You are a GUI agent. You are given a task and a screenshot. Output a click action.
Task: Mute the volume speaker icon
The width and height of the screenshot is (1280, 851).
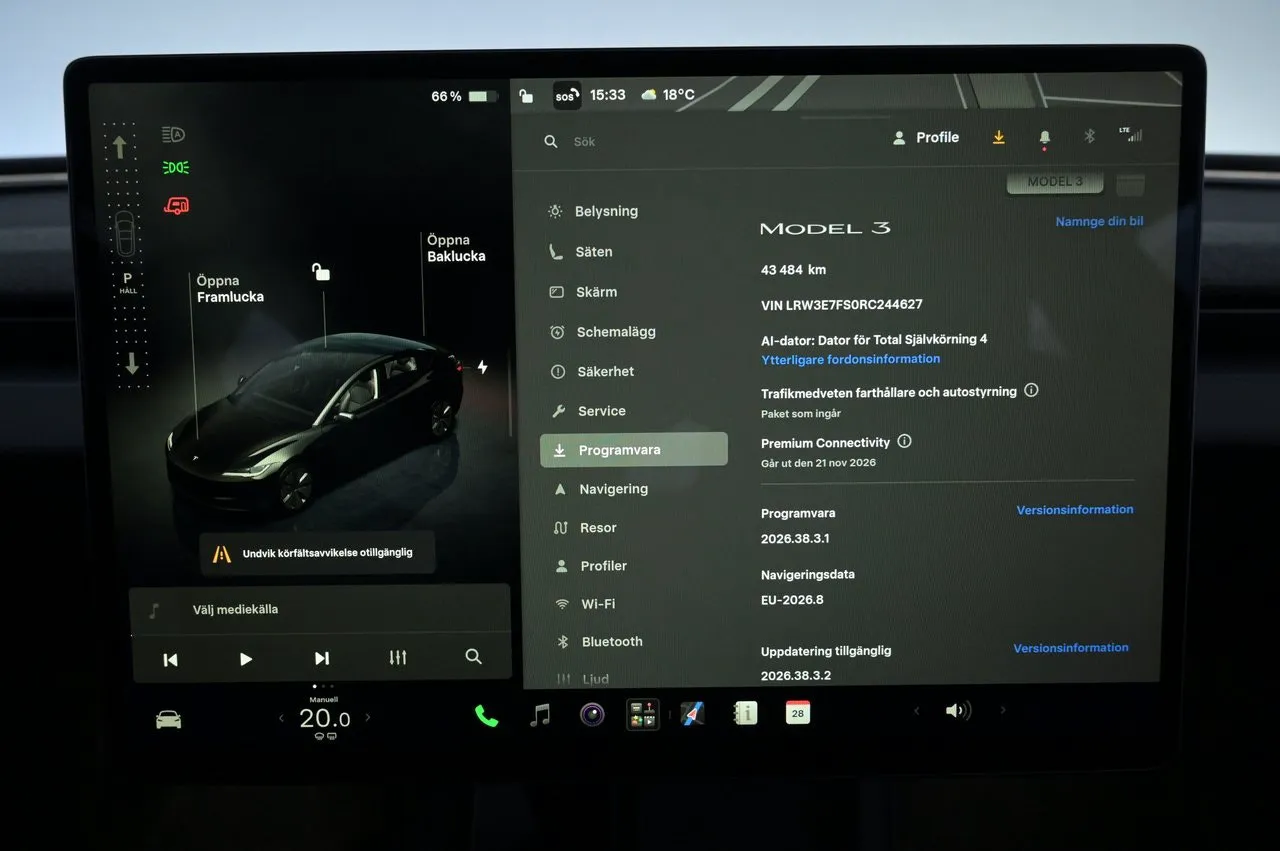[958, 710]
